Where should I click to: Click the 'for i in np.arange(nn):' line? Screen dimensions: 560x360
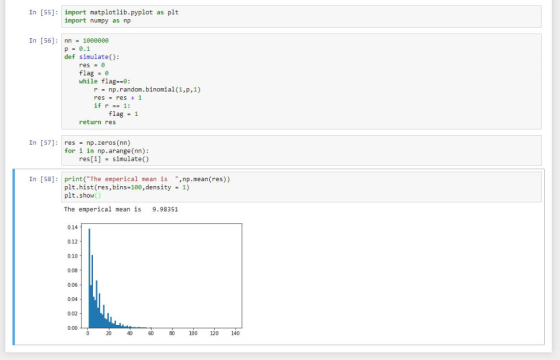(106, 151)
